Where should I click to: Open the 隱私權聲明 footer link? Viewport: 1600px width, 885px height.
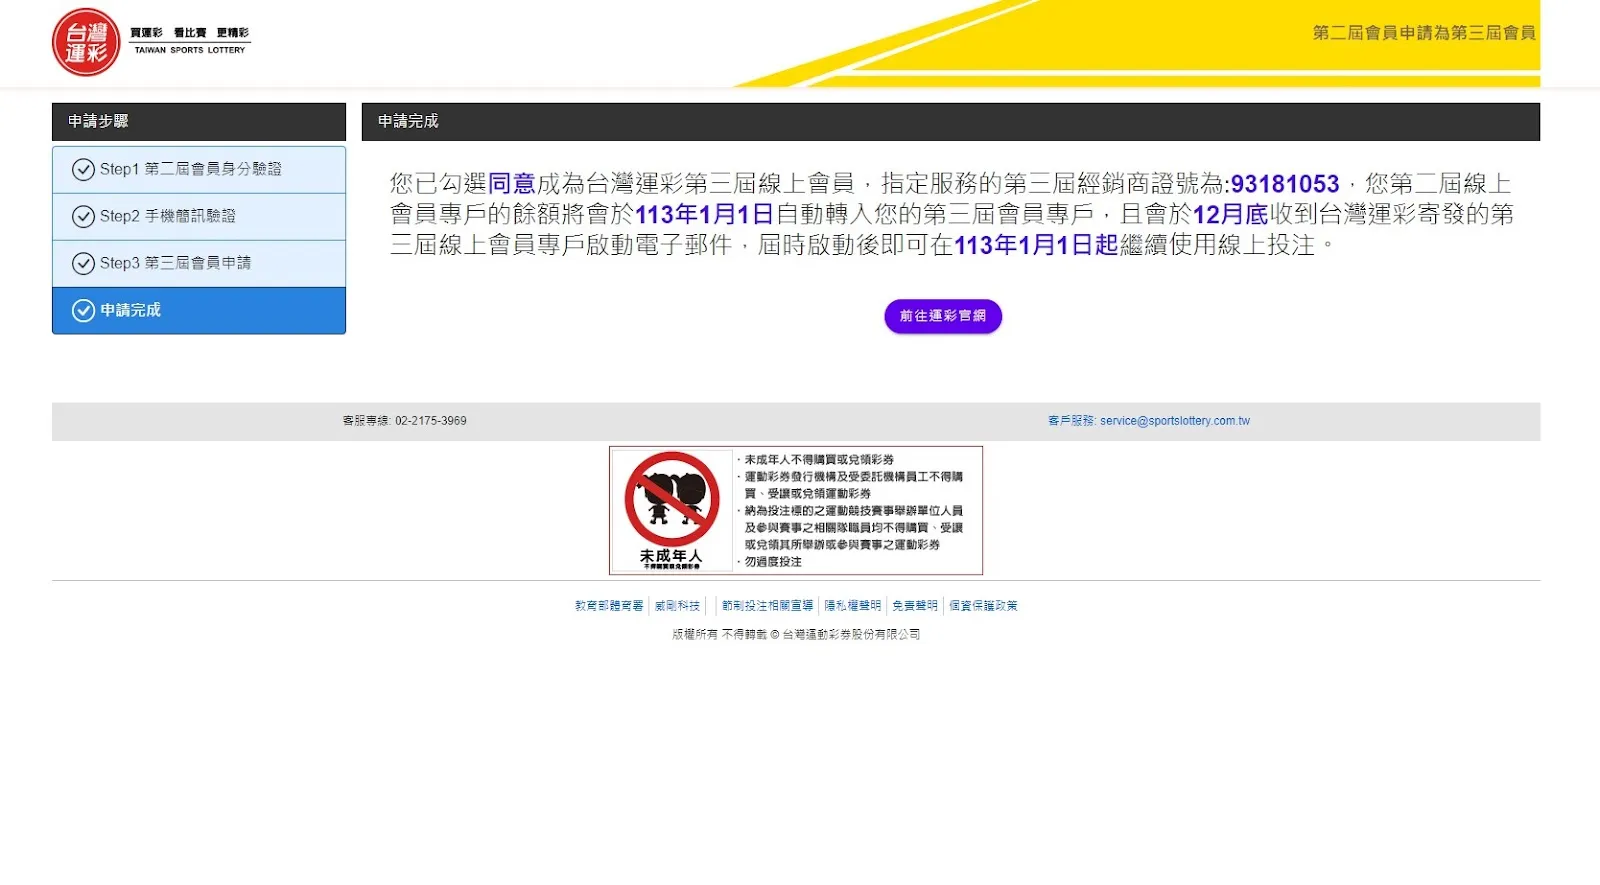tap(853, 606)
